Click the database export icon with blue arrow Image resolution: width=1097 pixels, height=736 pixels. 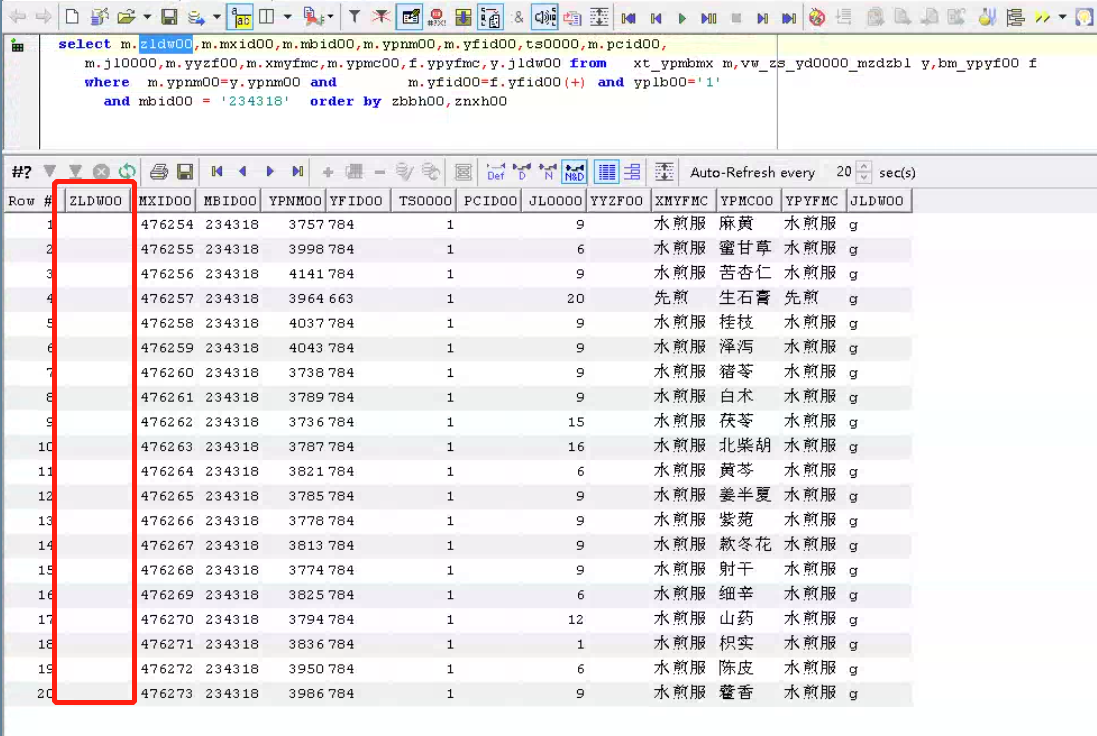(197, 16)
